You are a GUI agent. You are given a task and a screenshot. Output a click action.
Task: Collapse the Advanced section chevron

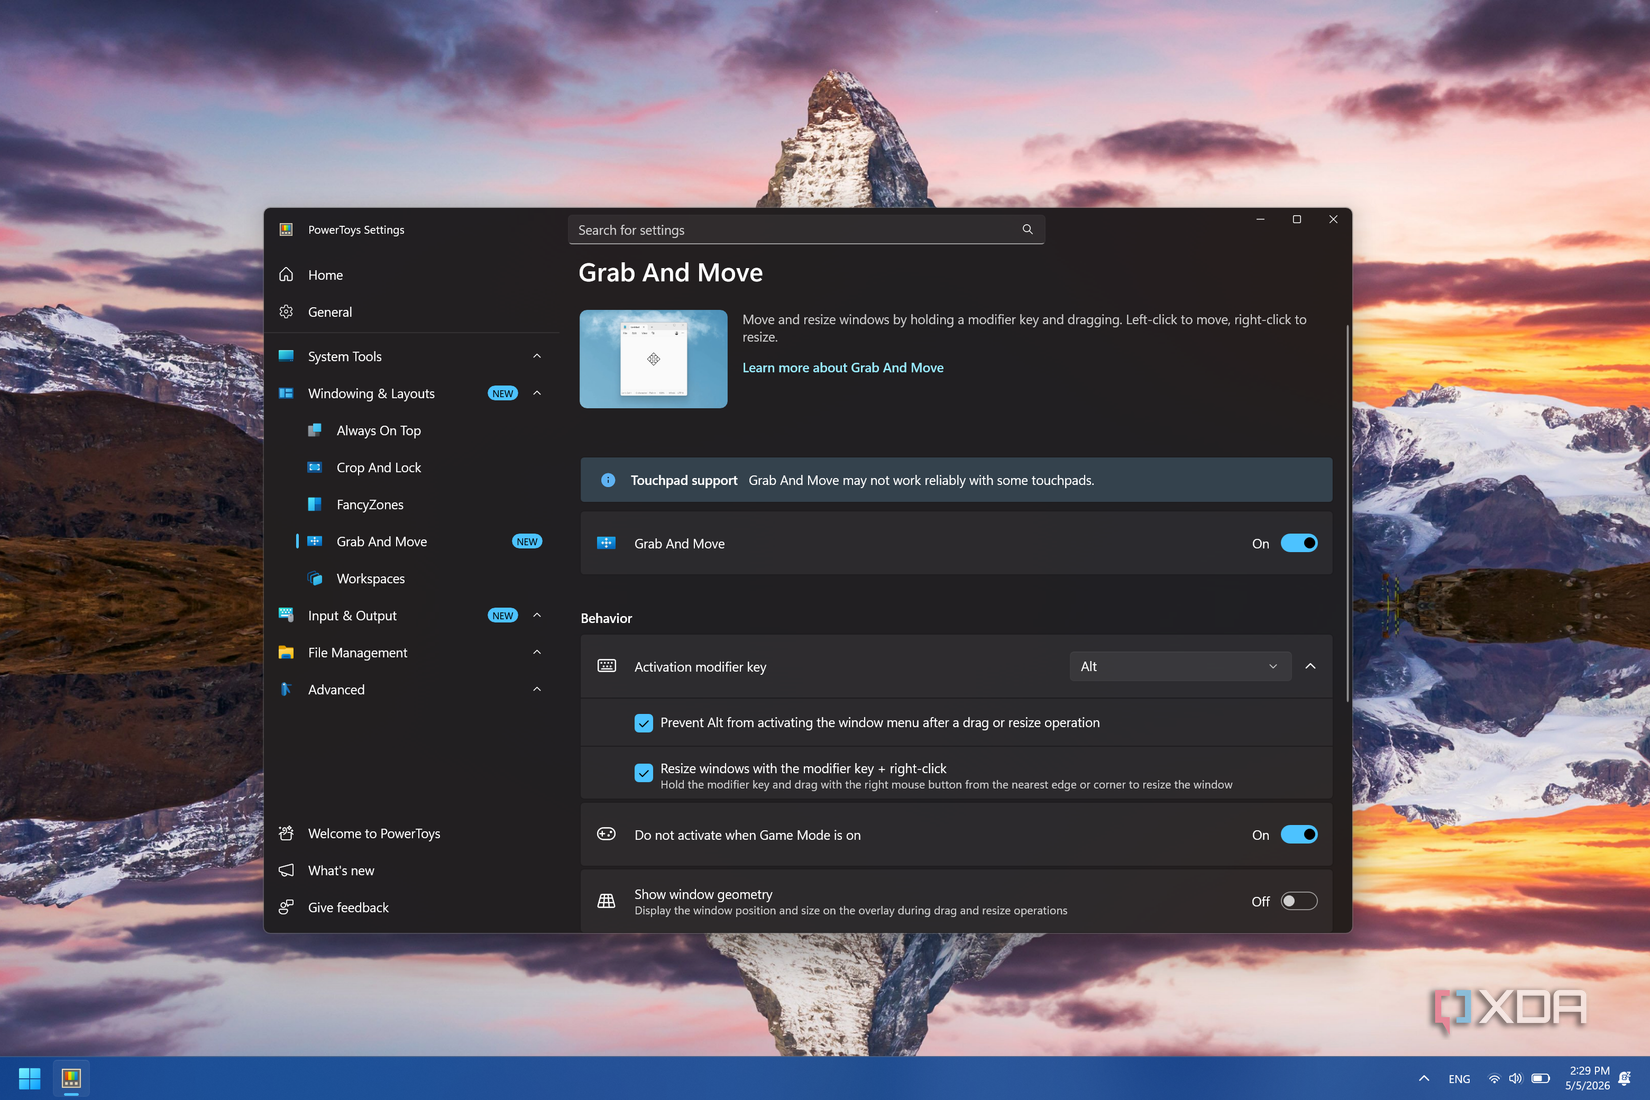537,689
